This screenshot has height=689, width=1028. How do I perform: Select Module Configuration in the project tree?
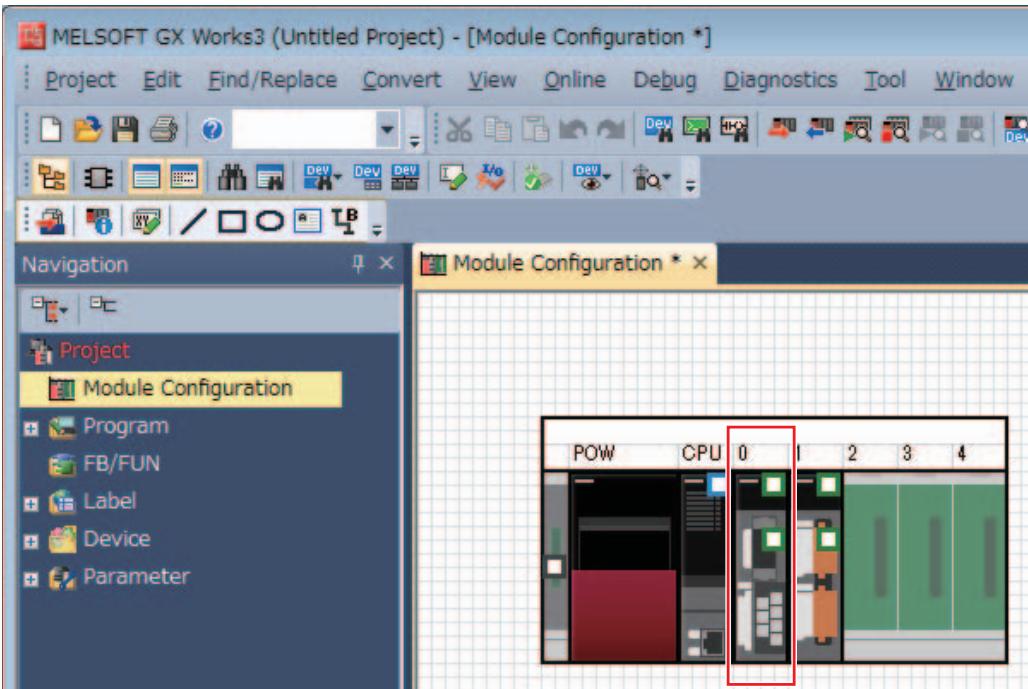click(x=181, y=389)
